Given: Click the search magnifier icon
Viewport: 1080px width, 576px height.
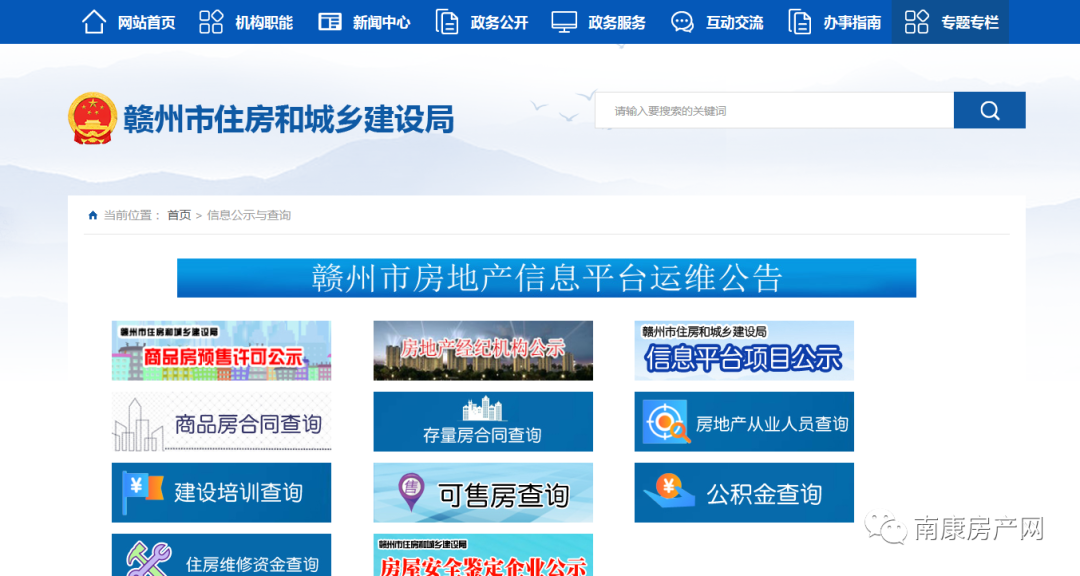Looking at the screenshot, I should 989,110.
